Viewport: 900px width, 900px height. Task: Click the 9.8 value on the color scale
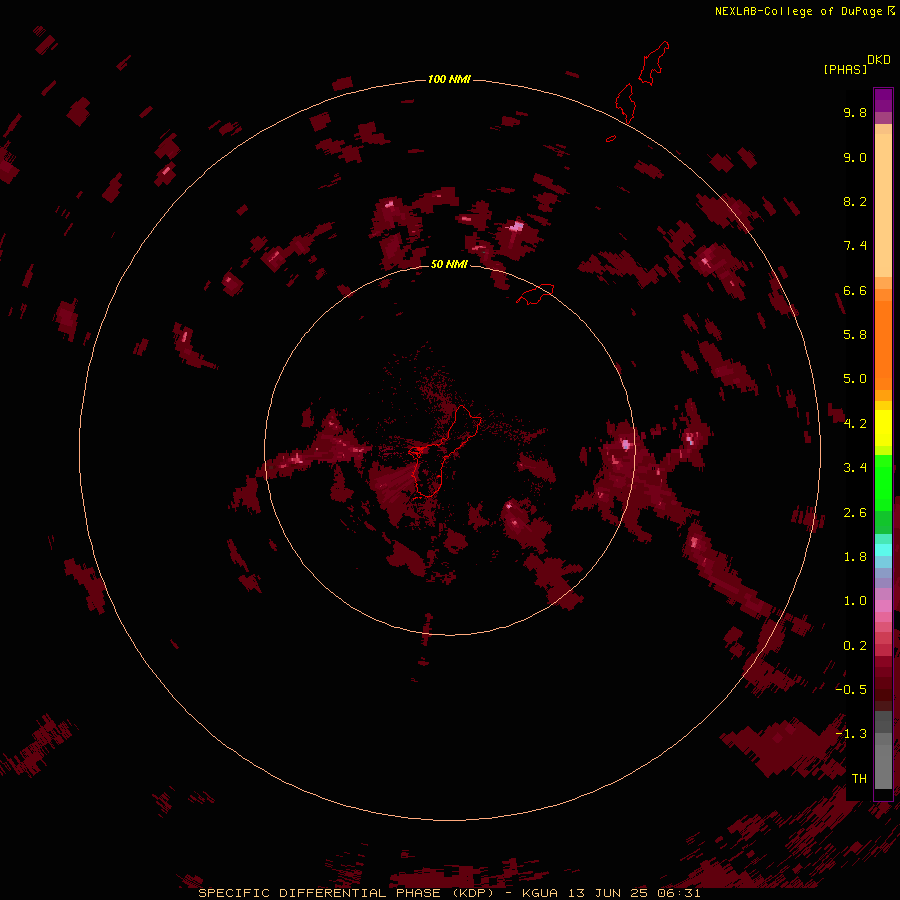855,112
